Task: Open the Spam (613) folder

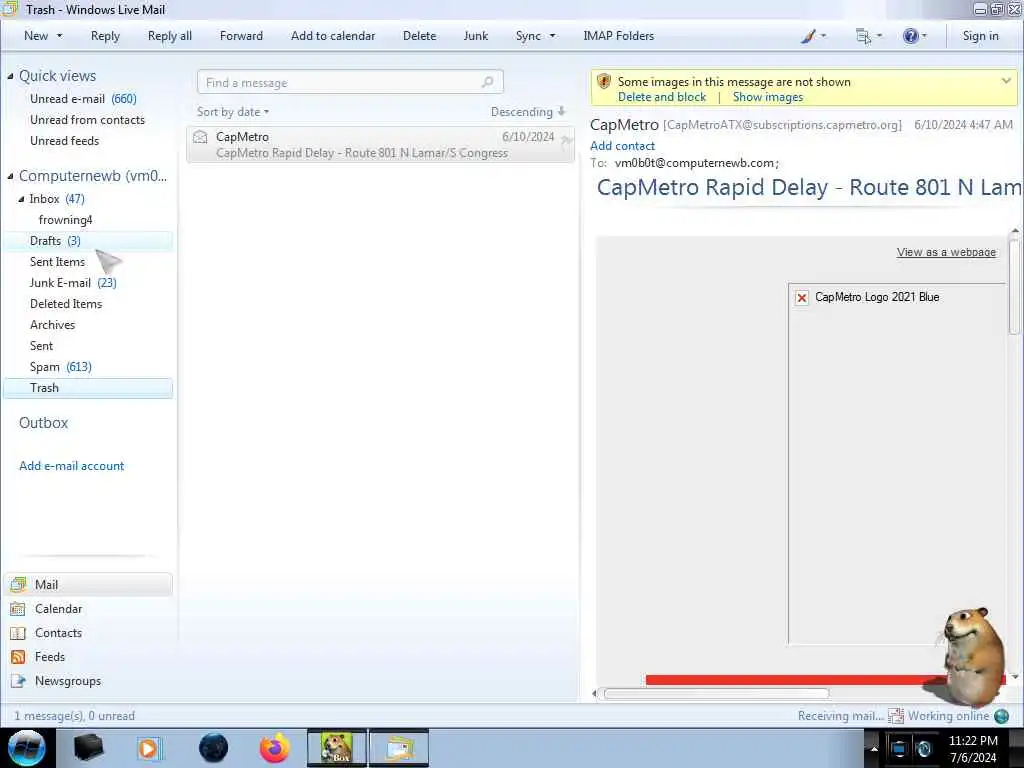Action: (x=60, y=366)
